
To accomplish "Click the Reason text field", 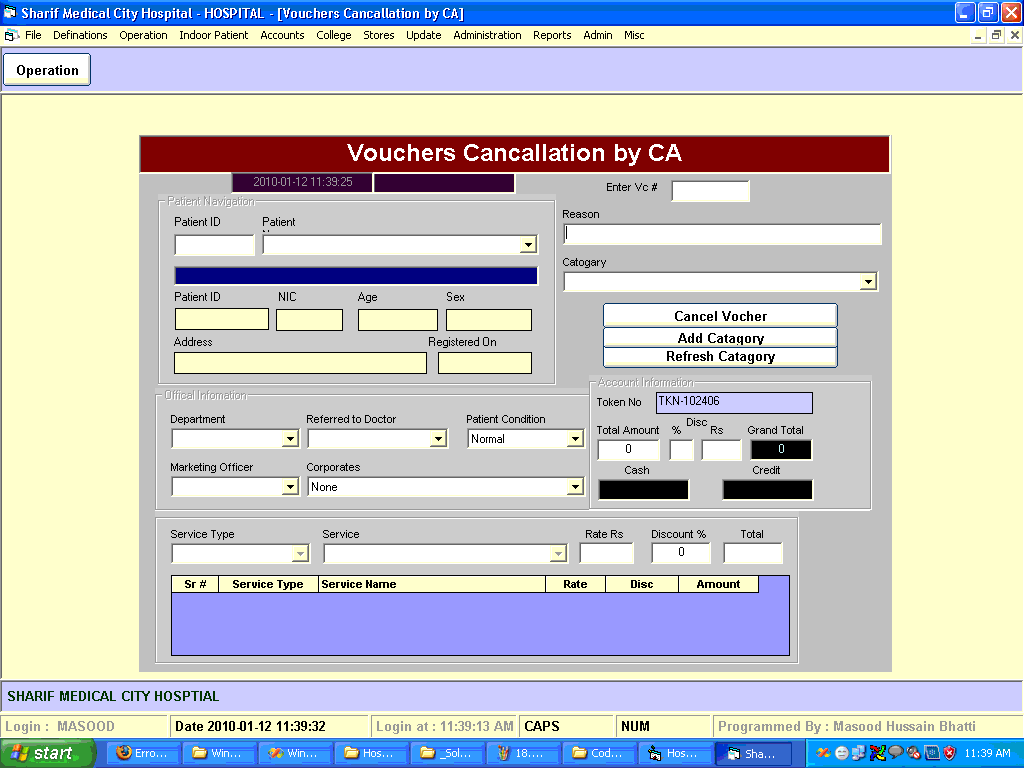I will 722,234.
